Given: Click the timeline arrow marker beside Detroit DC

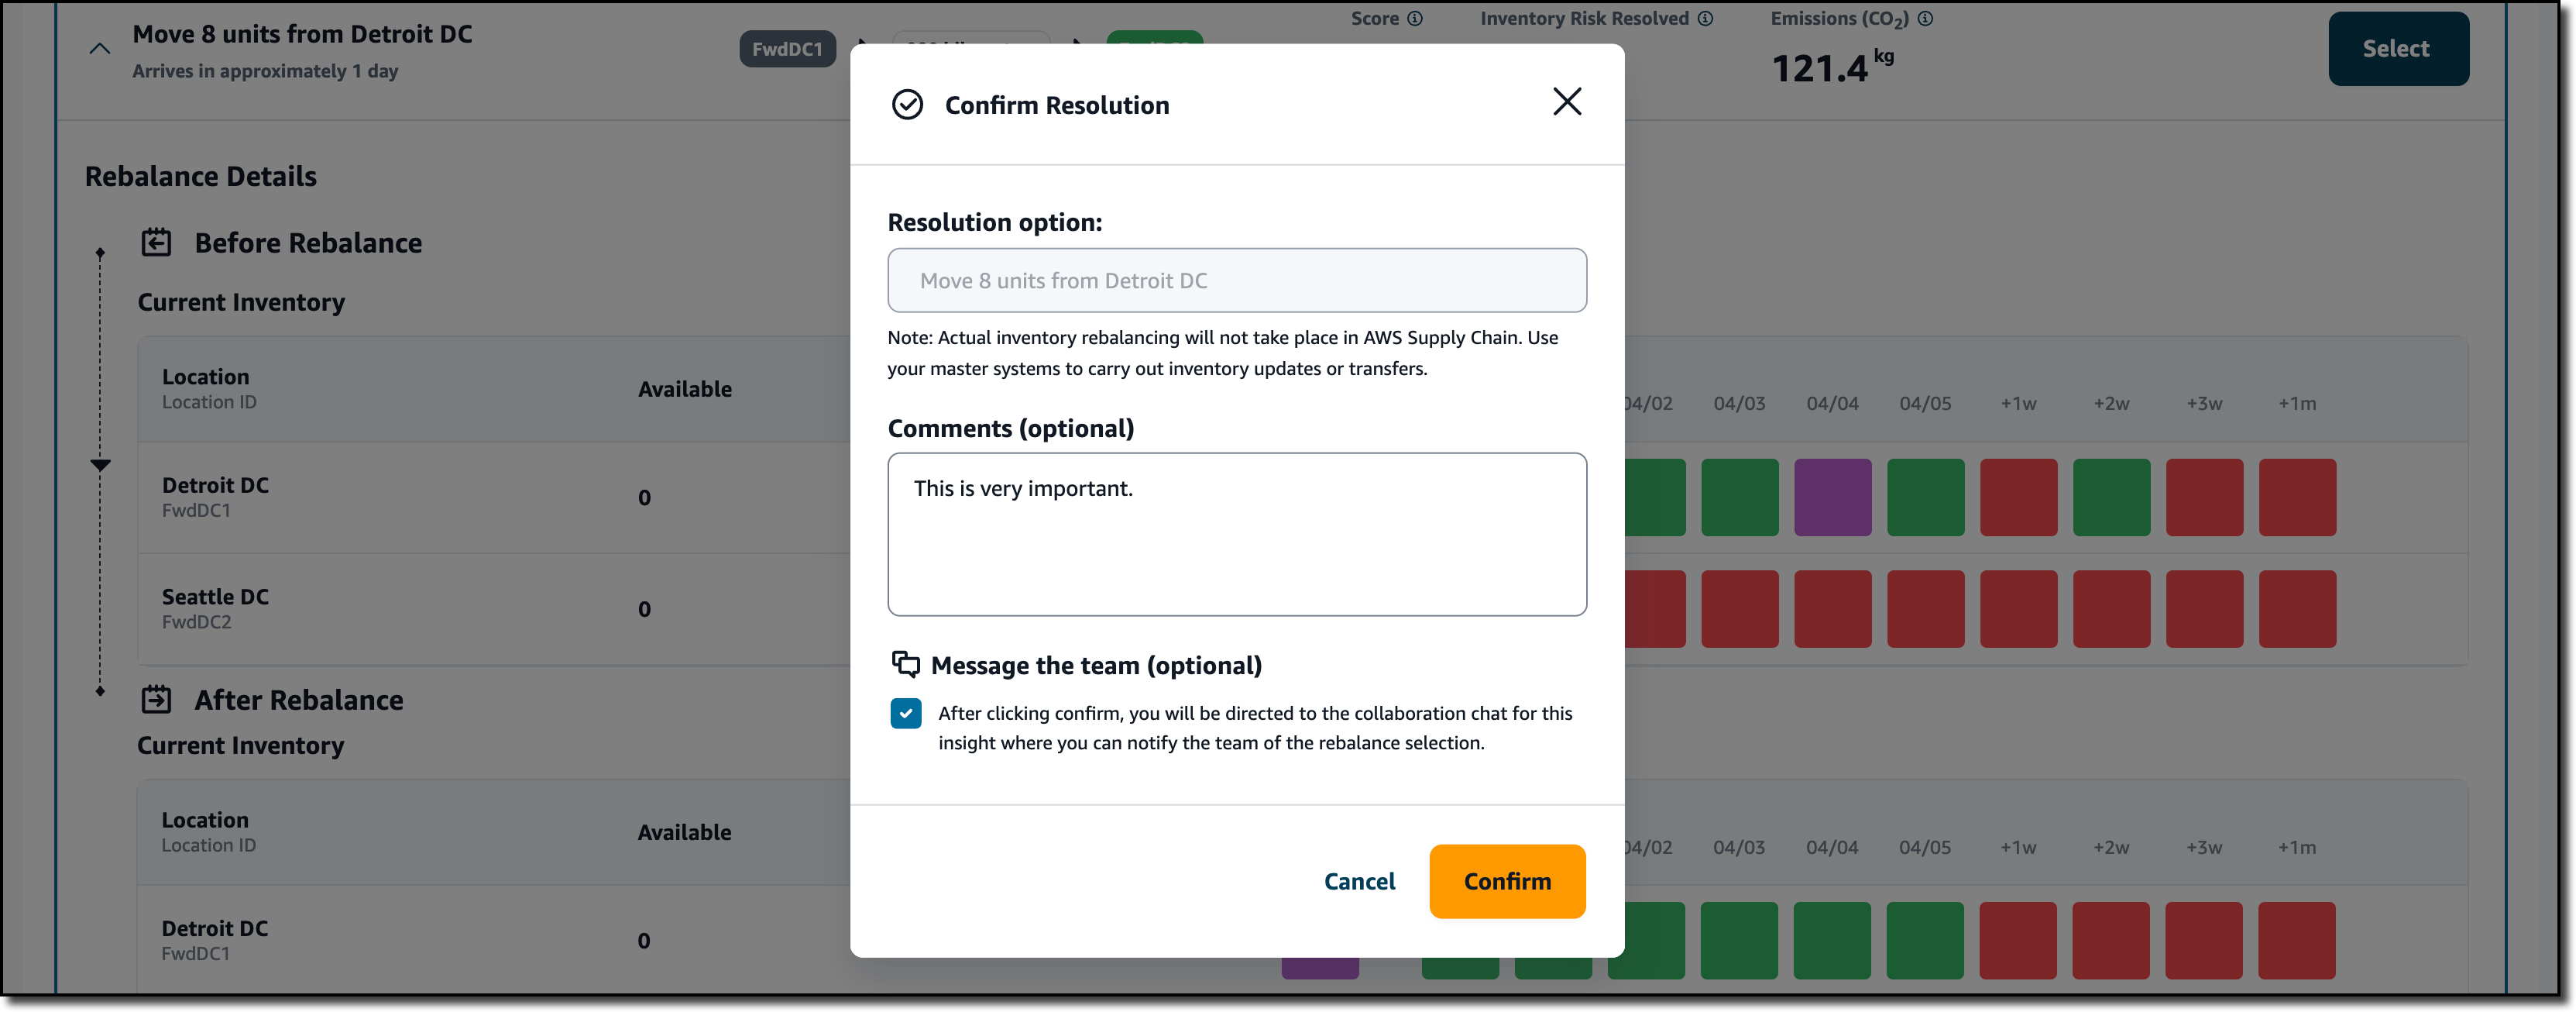Looking at the screenshot, I should (100, 464).
